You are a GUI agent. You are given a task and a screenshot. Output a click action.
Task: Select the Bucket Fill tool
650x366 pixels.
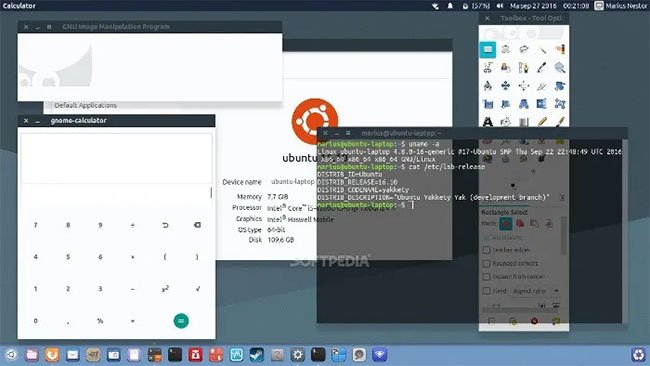505,121
